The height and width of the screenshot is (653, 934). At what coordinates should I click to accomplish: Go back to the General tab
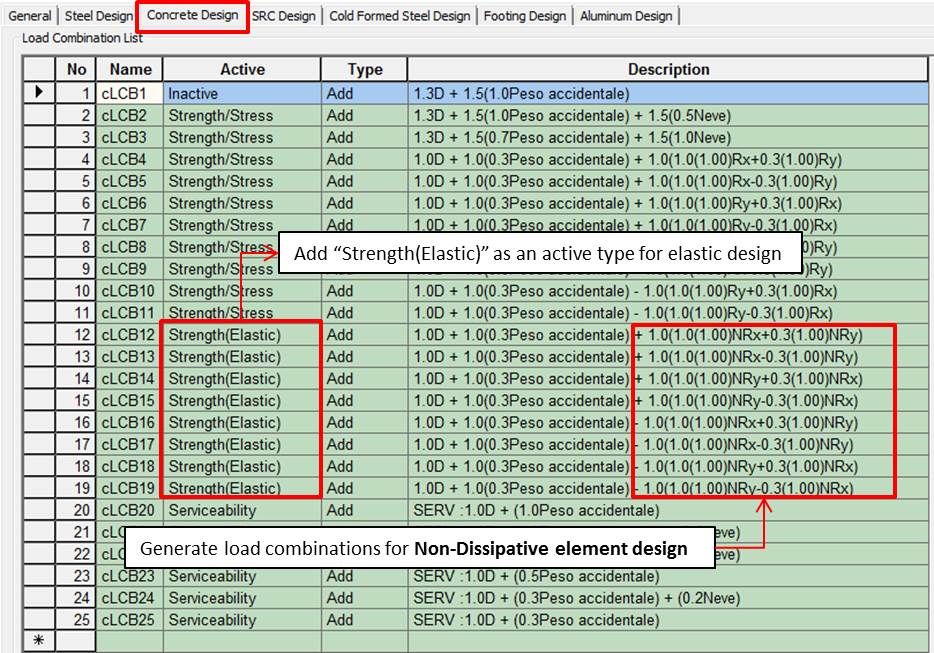coord(29,15)
